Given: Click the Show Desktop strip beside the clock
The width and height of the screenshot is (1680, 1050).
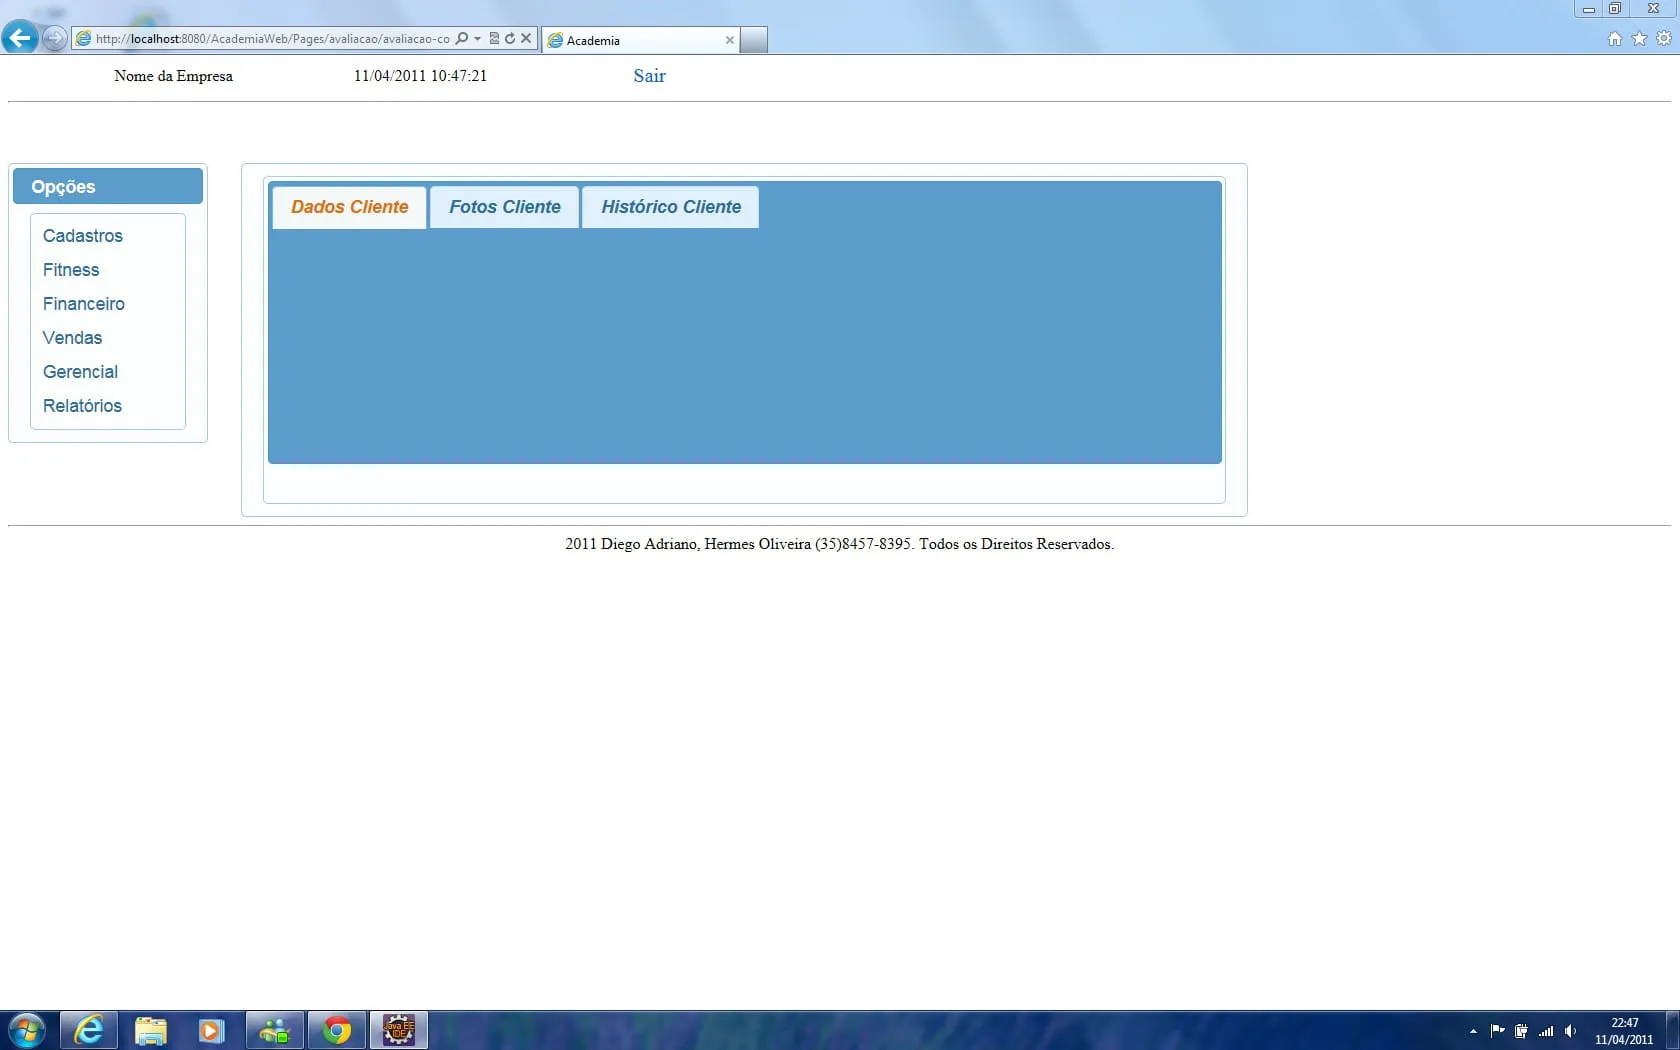Looking at the screenshot, I should coord(1673,1030).
